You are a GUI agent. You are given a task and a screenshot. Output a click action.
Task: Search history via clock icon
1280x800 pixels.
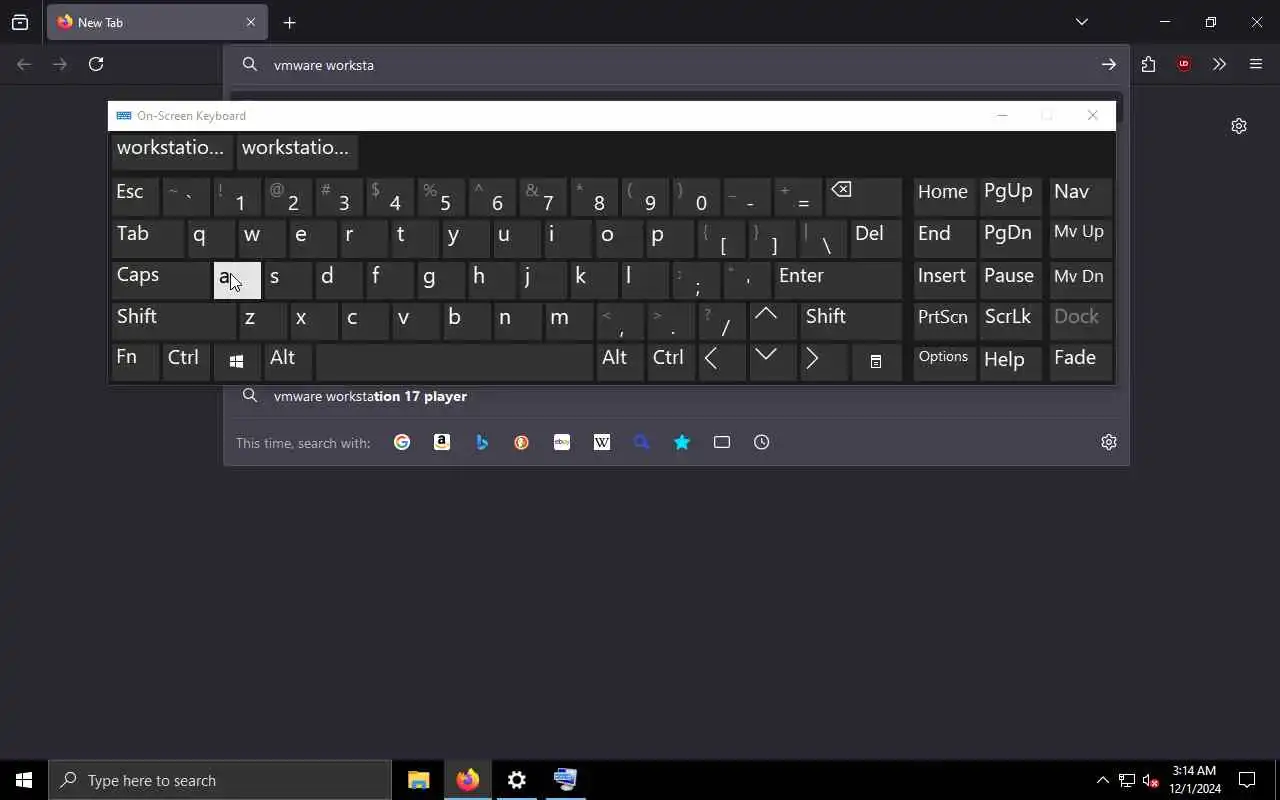[x=762, y=442]
